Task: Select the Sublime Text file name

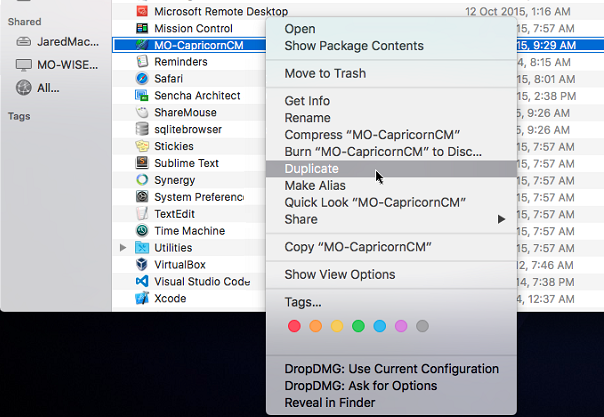Action: 186,163
